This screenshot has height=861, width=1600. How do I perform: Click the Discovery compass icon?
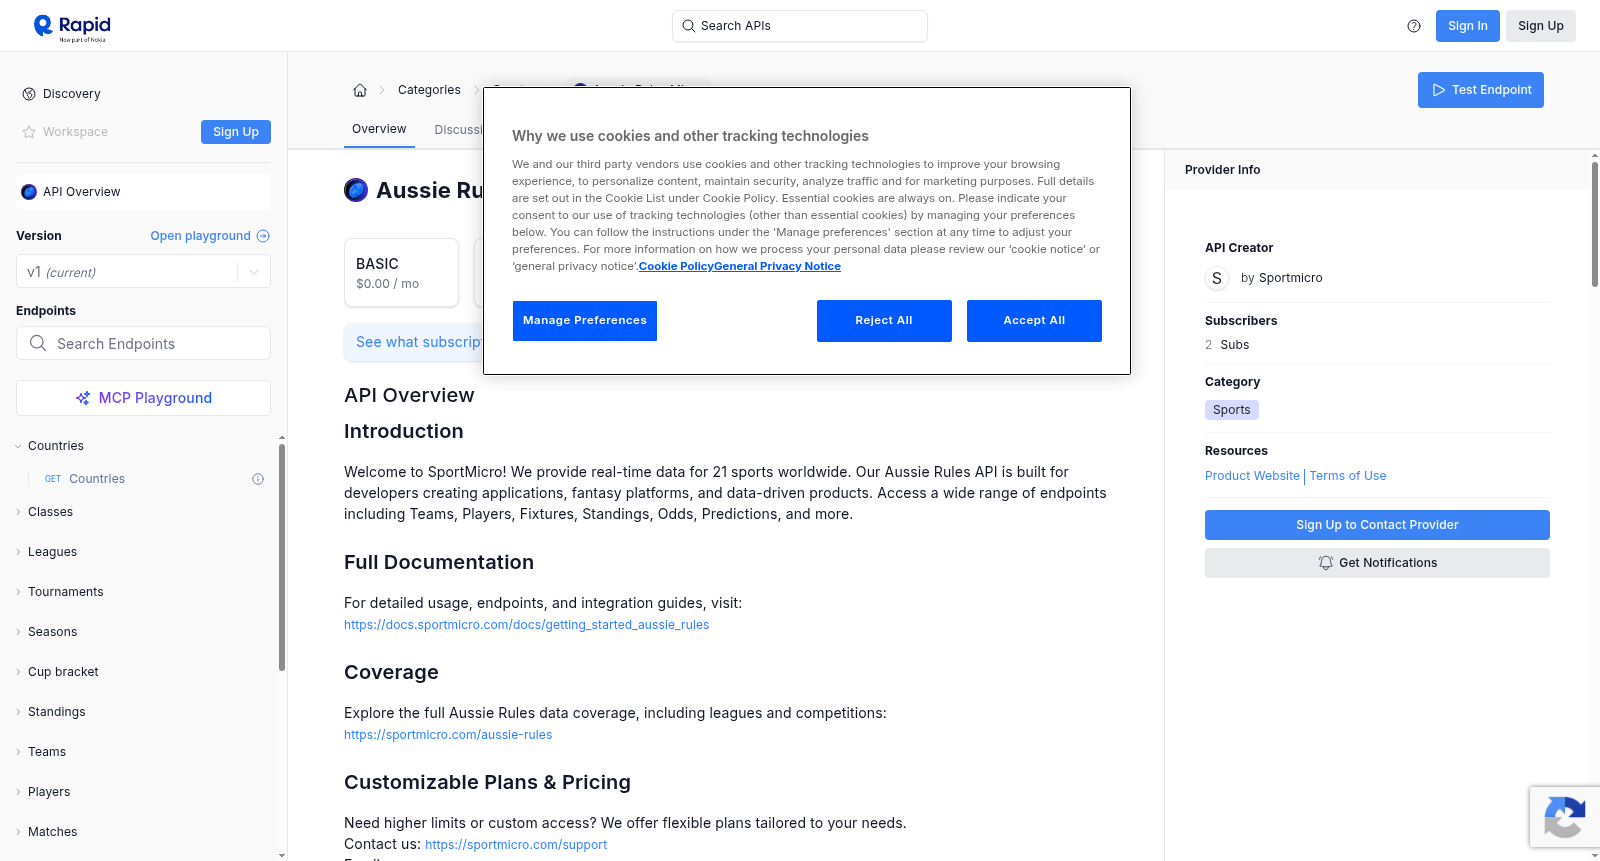29,94
